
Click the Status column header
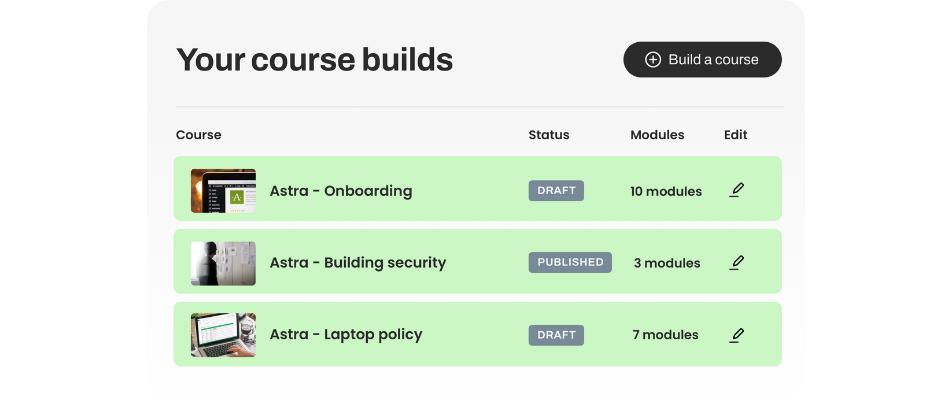tap(549, 135)
